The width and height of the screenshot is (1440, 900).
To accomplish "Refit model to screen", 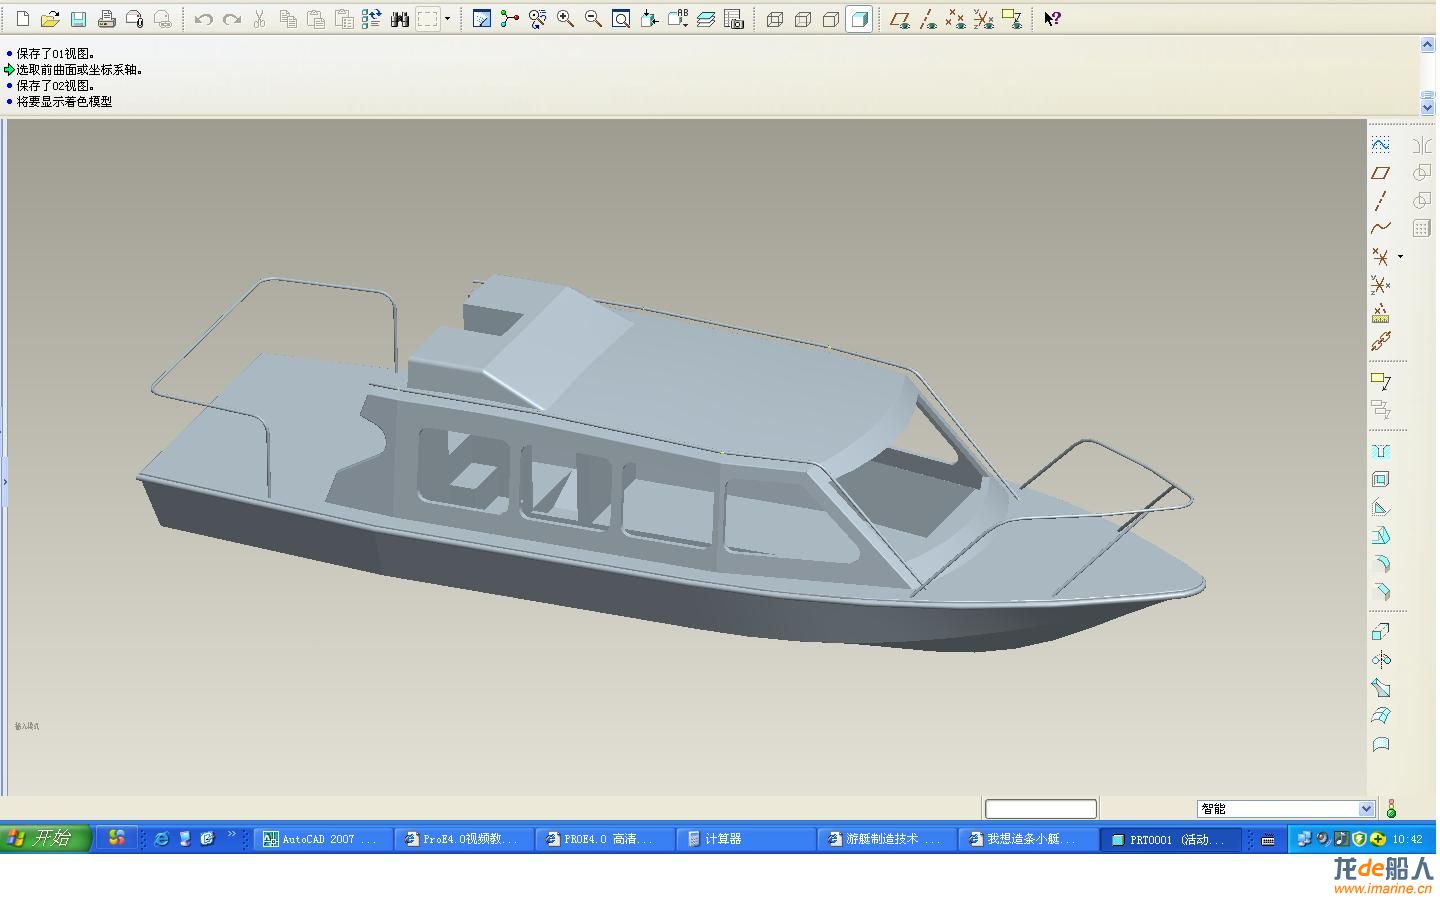I will [621, 18].
